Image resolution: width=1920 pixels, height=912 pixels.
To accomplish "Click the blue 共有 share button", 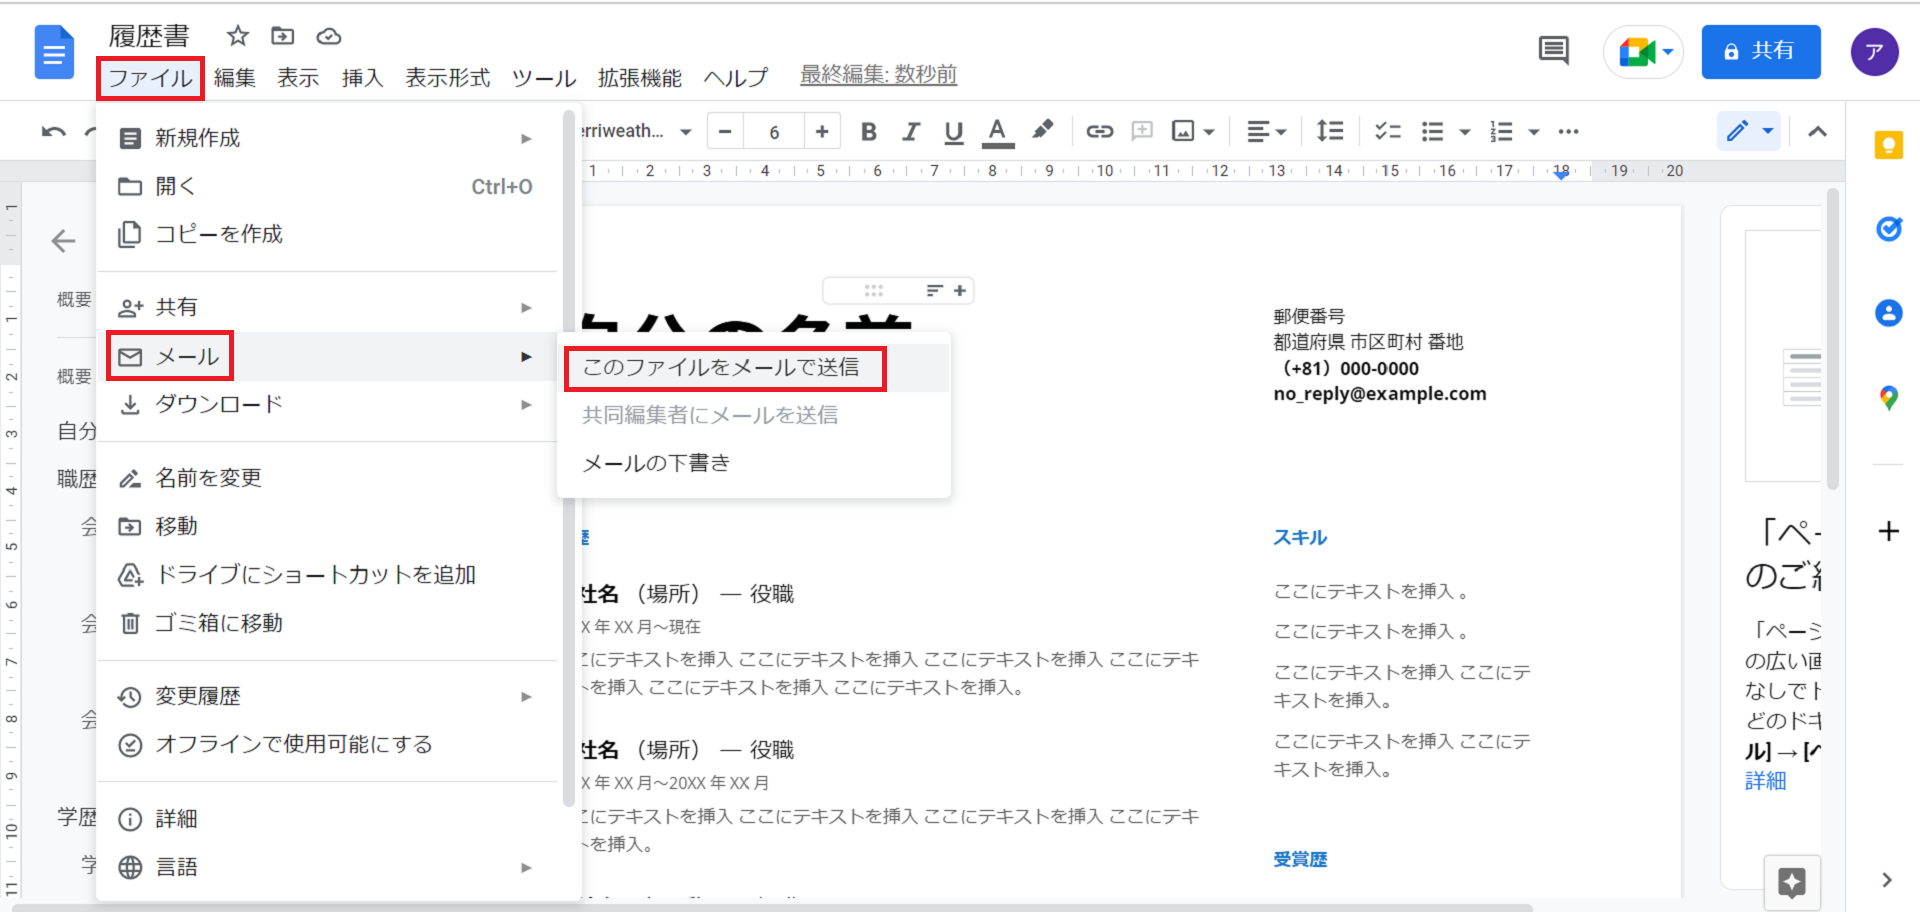I will [x=1760, y=51].
